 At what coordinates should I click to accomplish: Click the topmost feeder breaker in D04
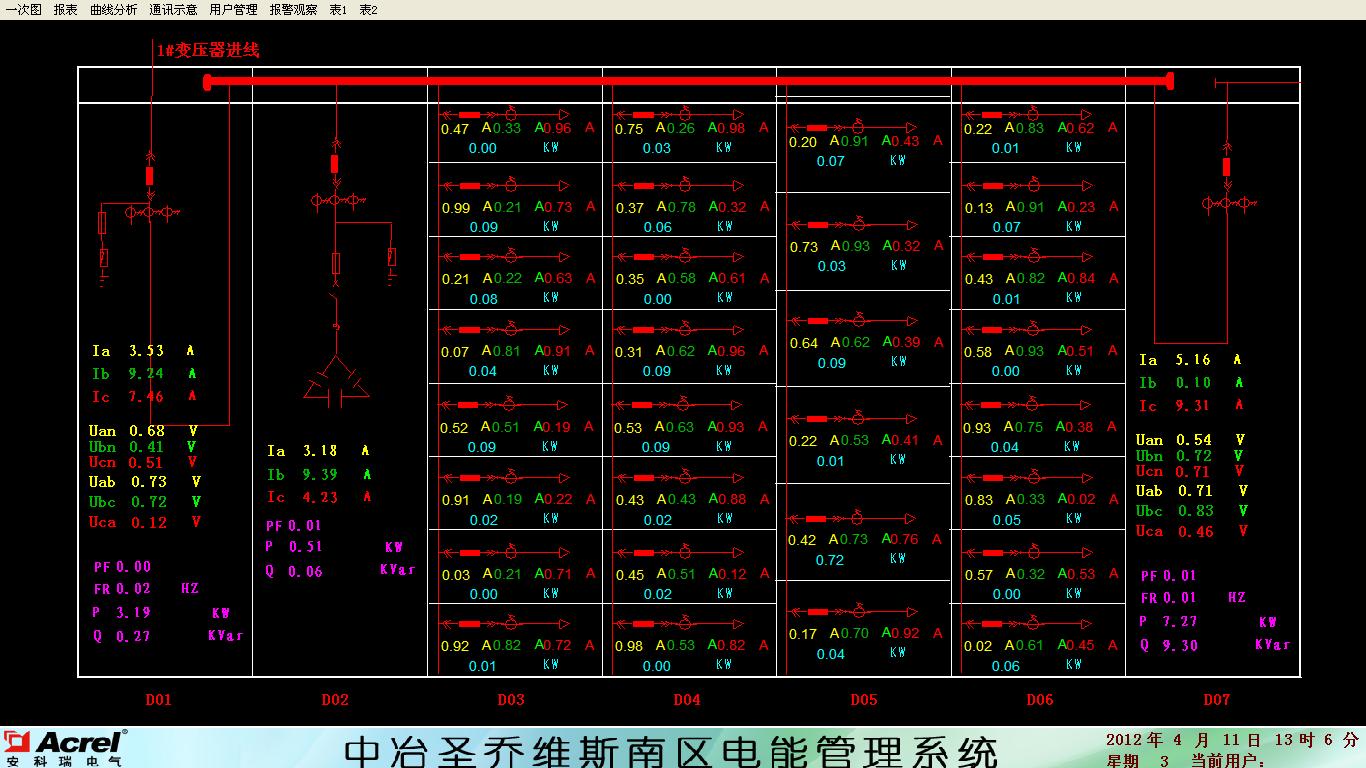tap(643, 115)
